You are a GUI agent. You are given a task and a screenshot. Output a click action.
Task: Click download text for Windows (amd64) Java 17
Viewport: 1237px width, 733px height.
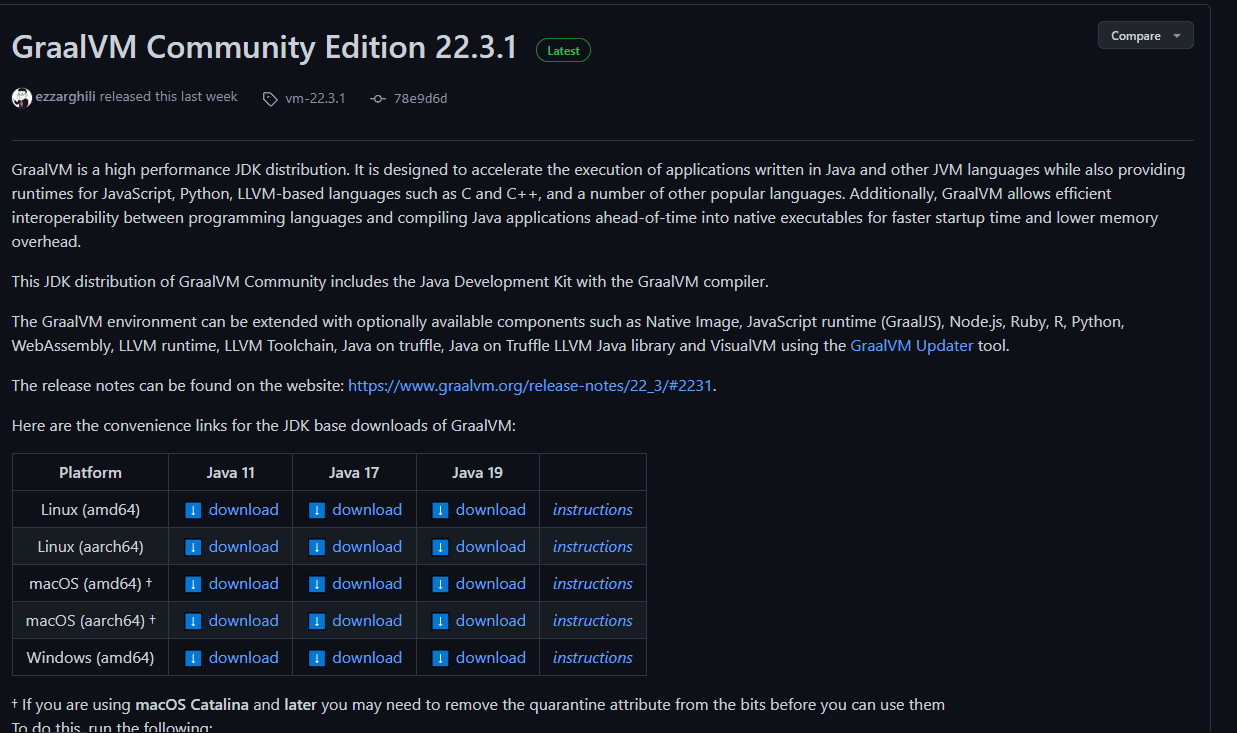pyautogui.click(x=367, y=658)
